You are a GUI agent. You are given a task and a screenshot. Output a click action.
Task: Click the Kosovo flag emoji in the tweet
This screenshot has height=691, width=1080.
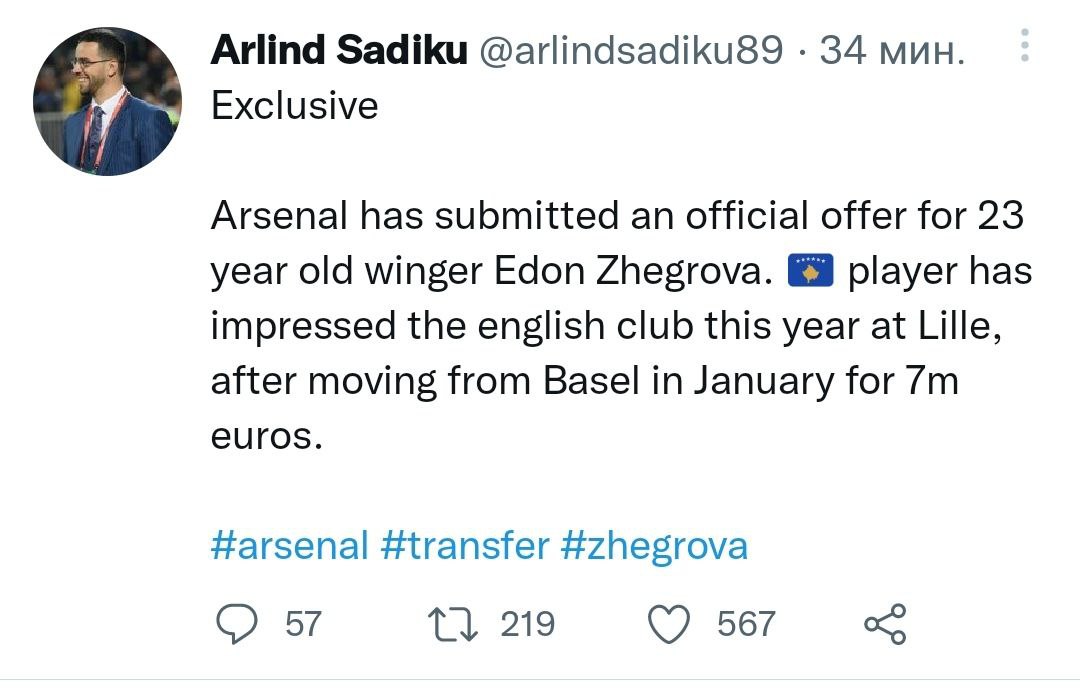(811, 271)
